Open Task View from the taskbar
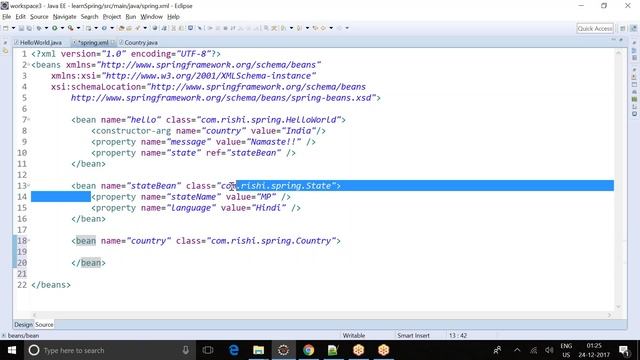The image size is (640, 360). 208,350
